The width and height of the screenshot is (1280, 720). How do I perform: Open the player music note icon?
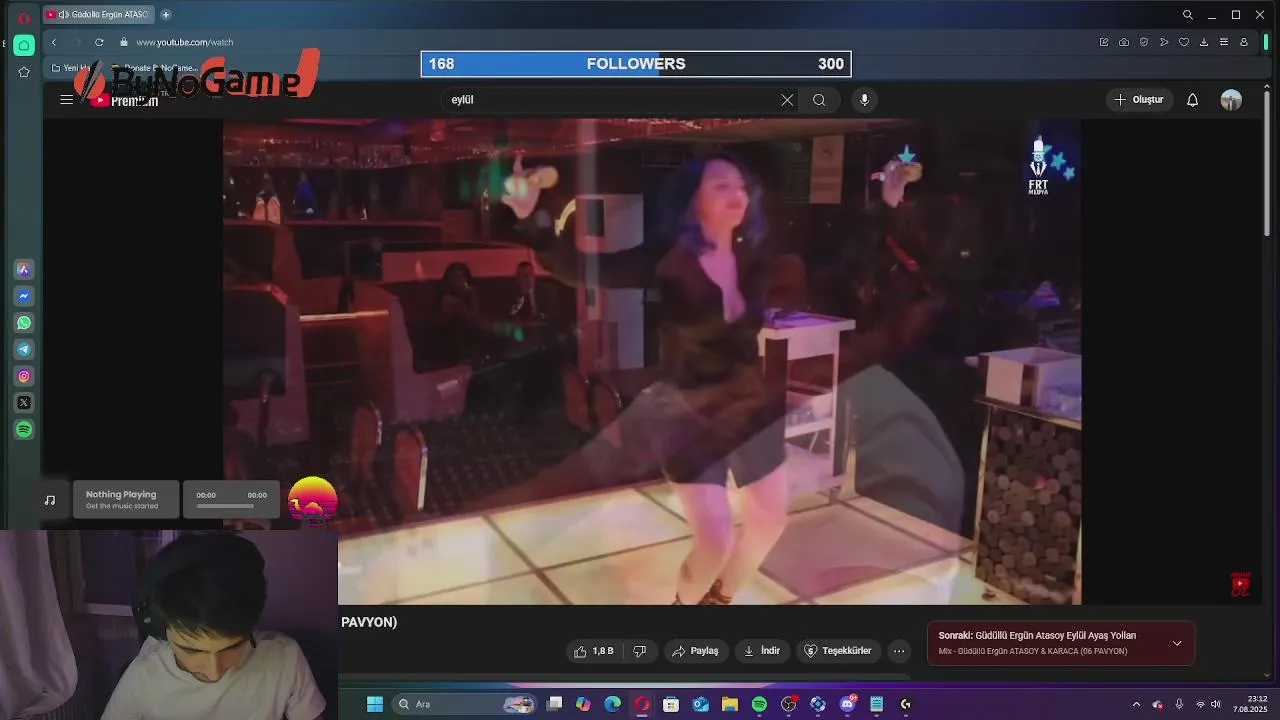50,500
